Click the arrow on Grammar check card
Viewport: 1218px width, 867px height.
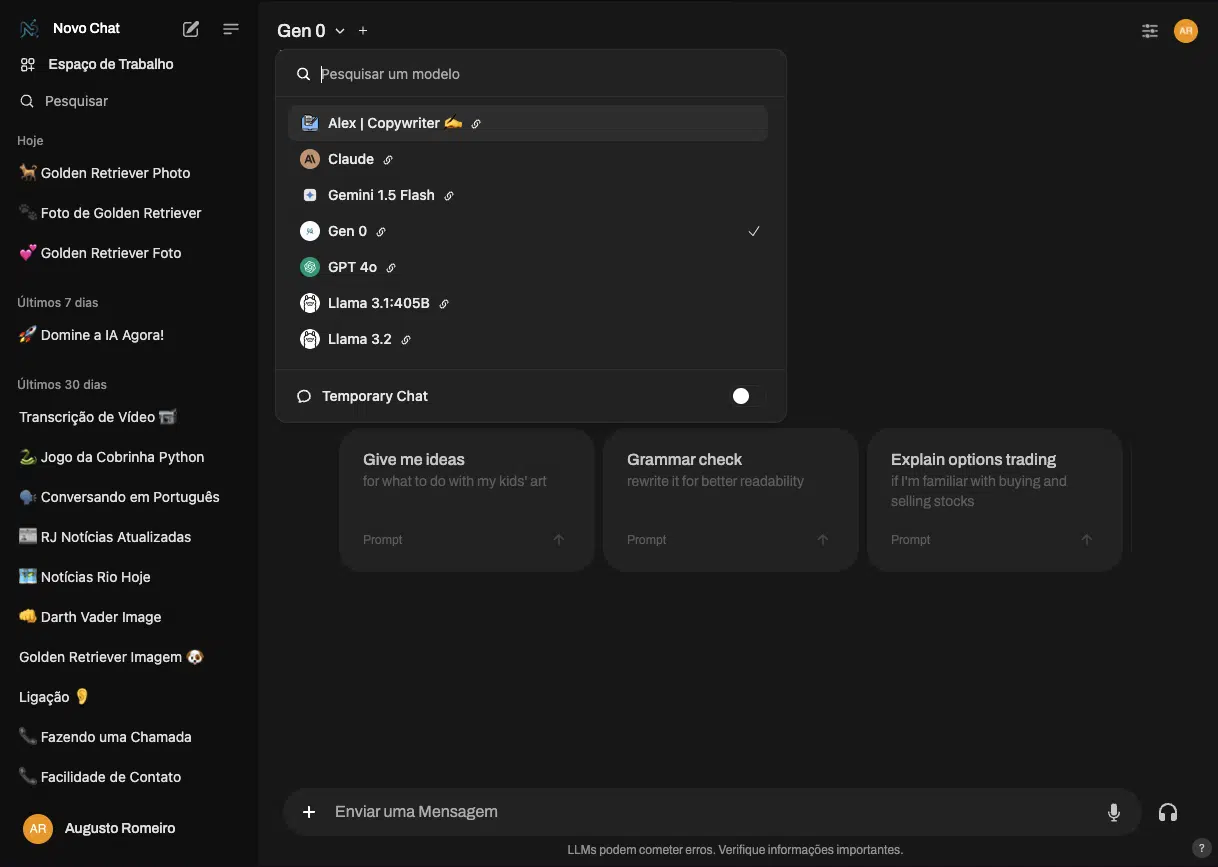[823, 540]
